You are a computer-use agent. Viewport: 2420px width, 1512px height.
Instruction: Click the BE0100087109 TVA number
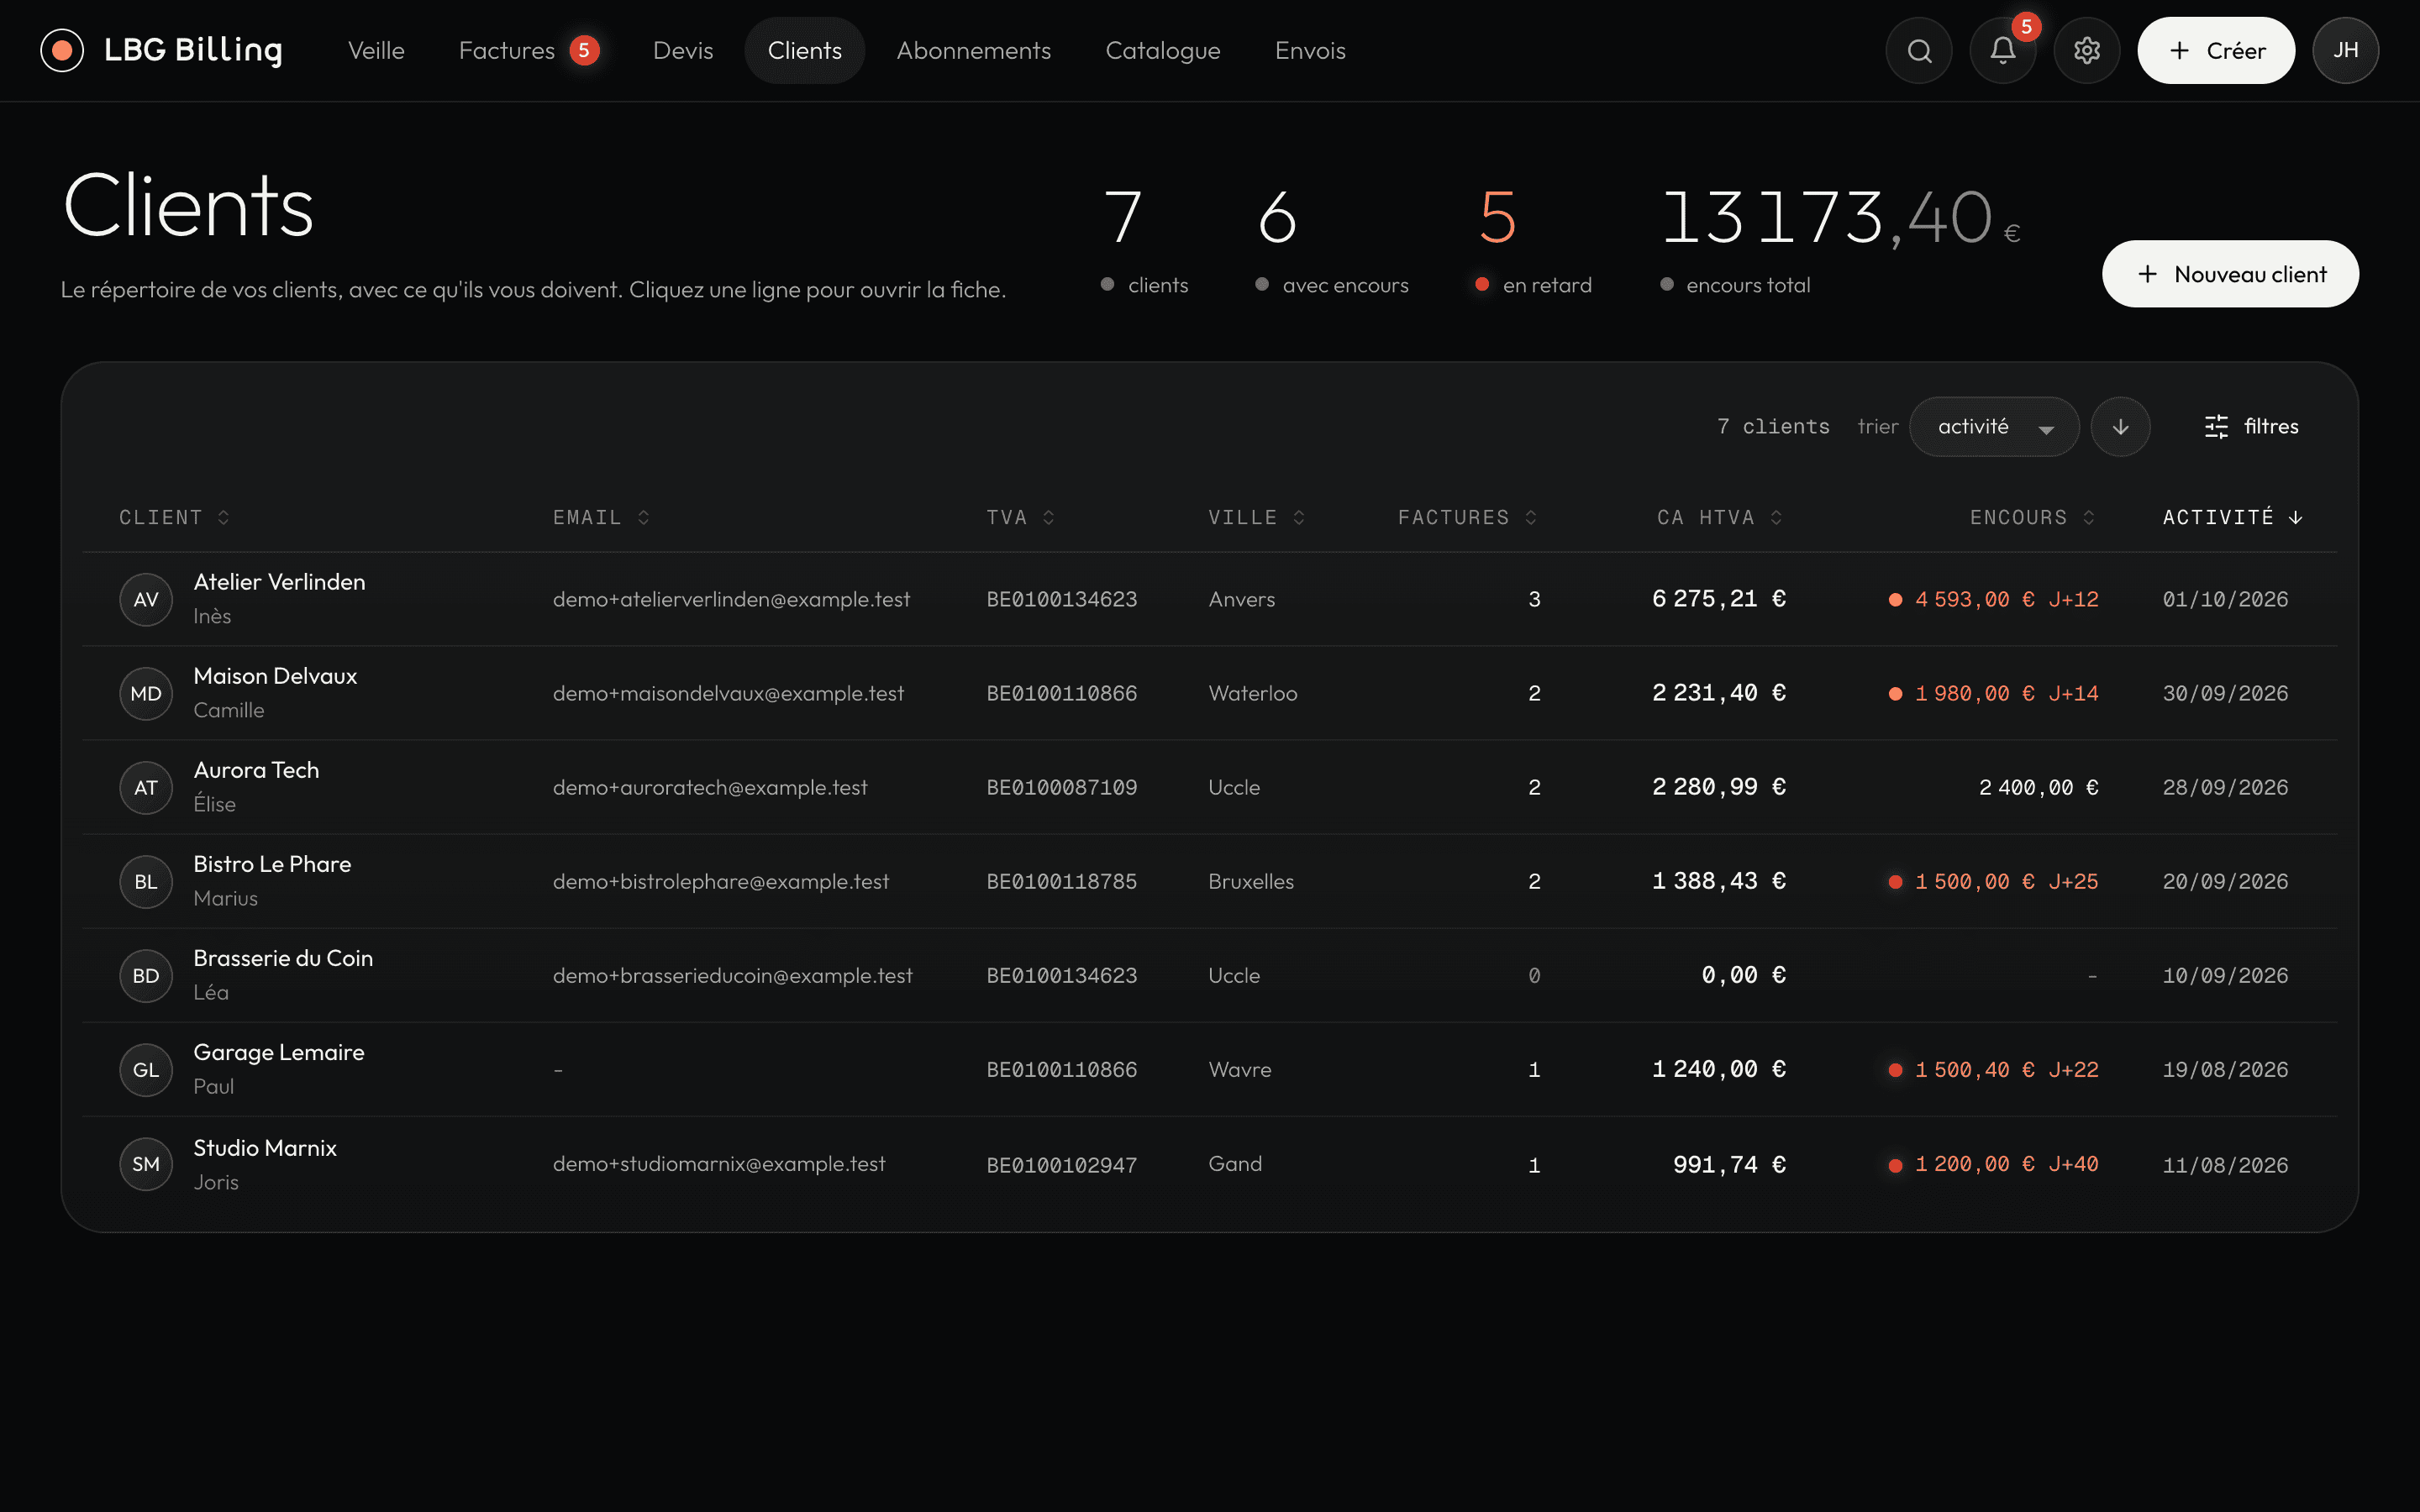pos(1061,788)
